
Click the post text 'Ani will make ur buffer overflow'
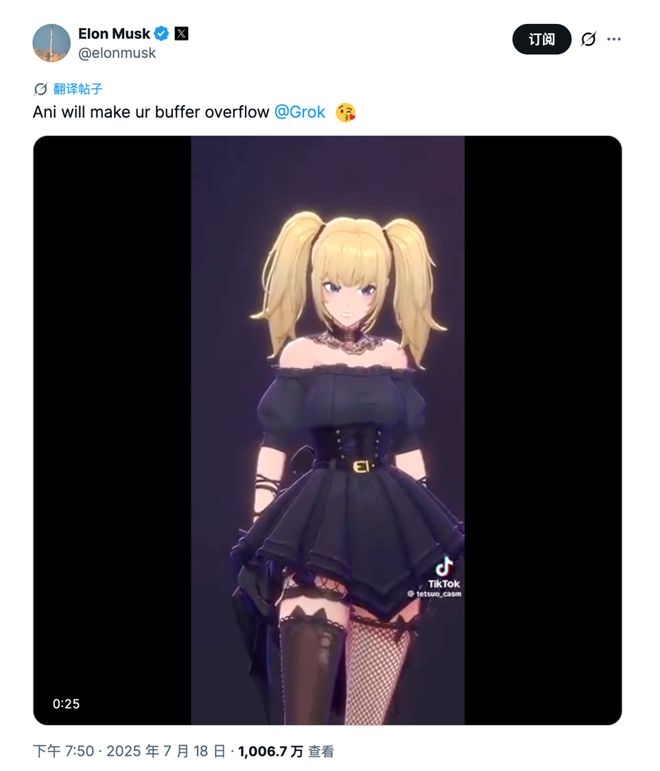pyautogui.click(x=151, y=112)
